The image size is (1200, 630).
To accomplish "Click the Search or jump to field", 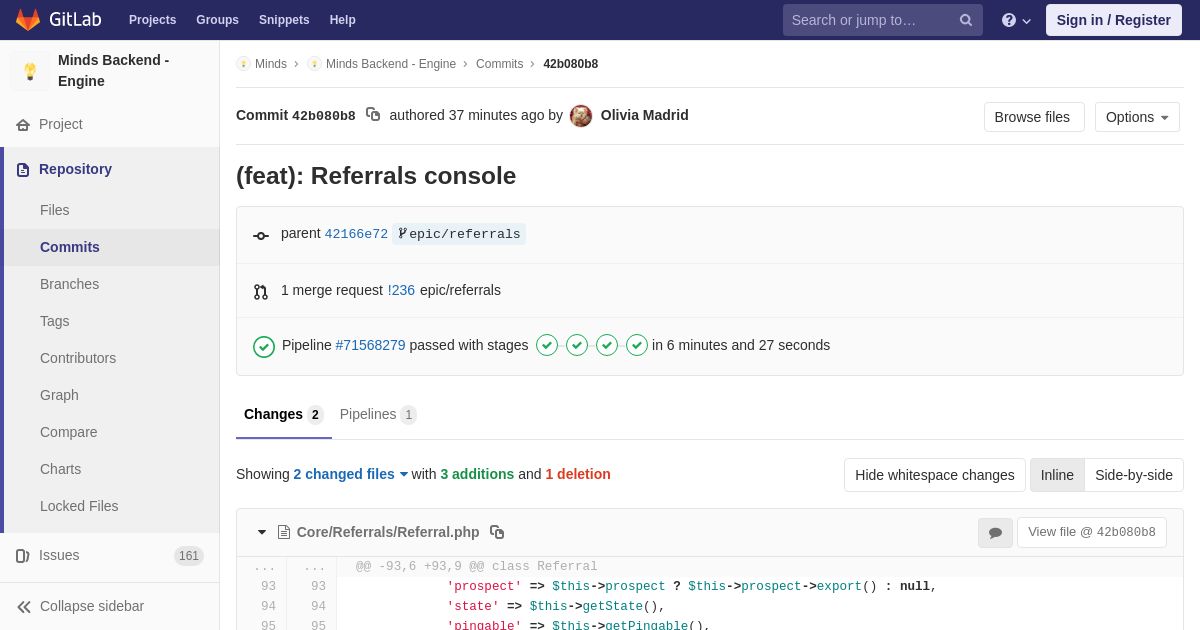I will pos(870,20).
